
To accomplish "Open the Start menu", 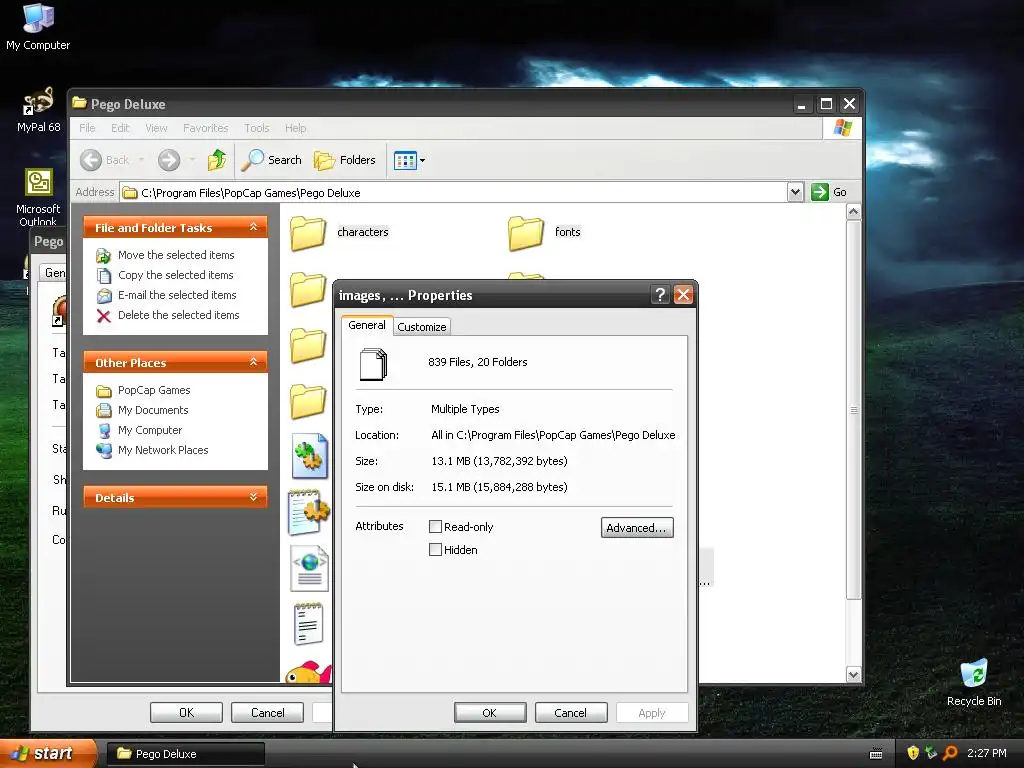I will [47, 754].
